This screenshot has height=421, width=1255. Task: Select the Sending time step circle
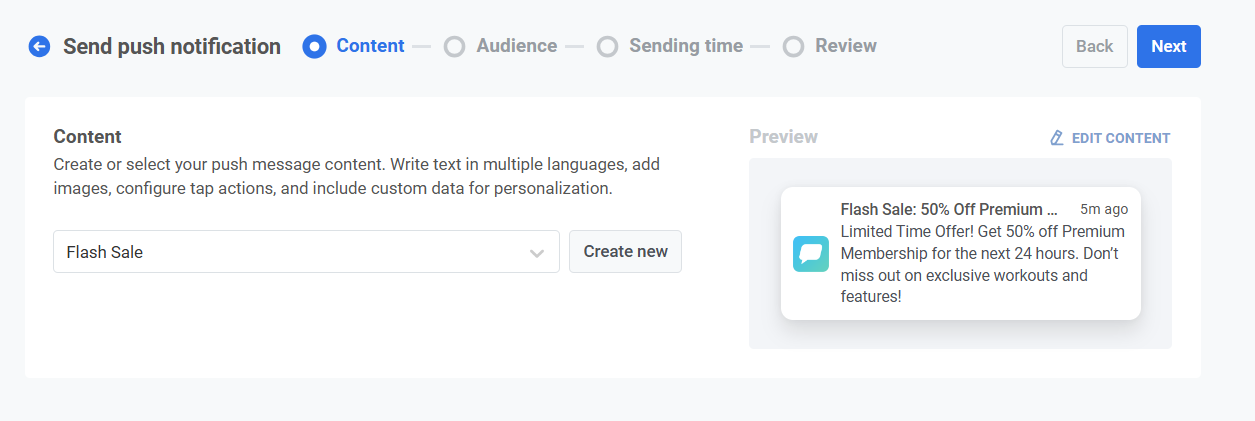(607, 47)
